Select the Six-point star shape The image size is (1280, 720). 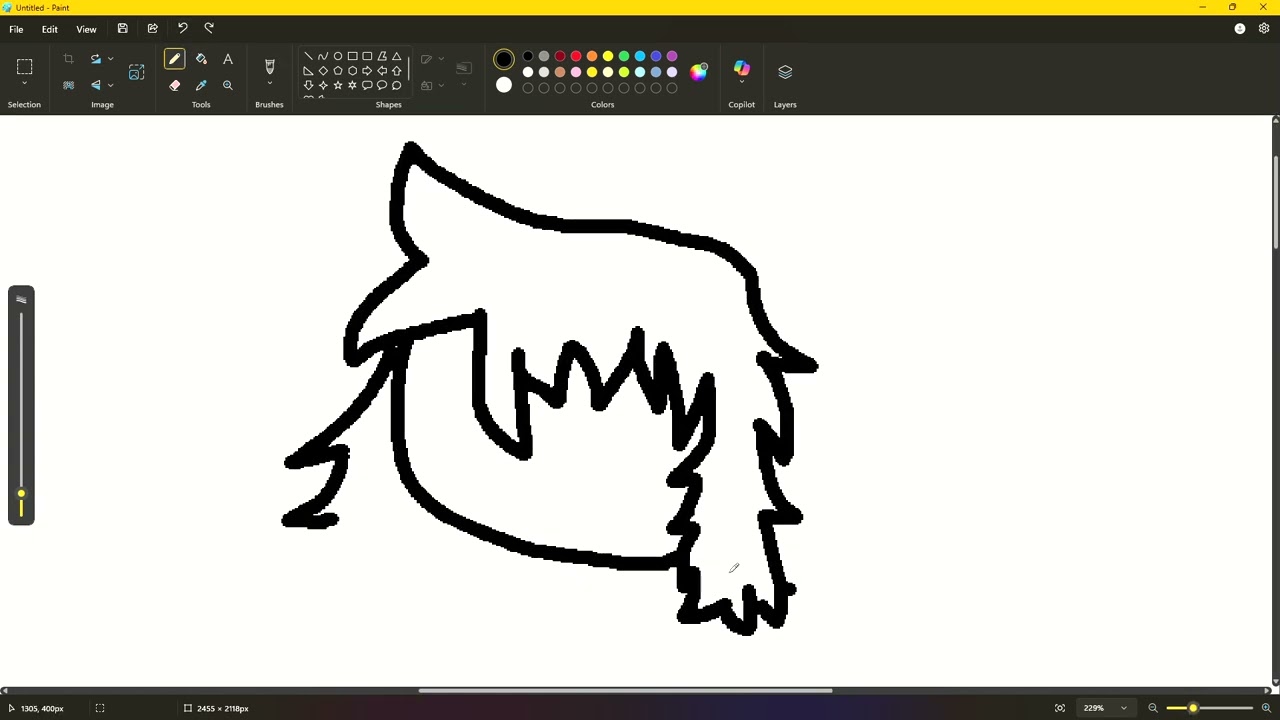coord(352,86)
